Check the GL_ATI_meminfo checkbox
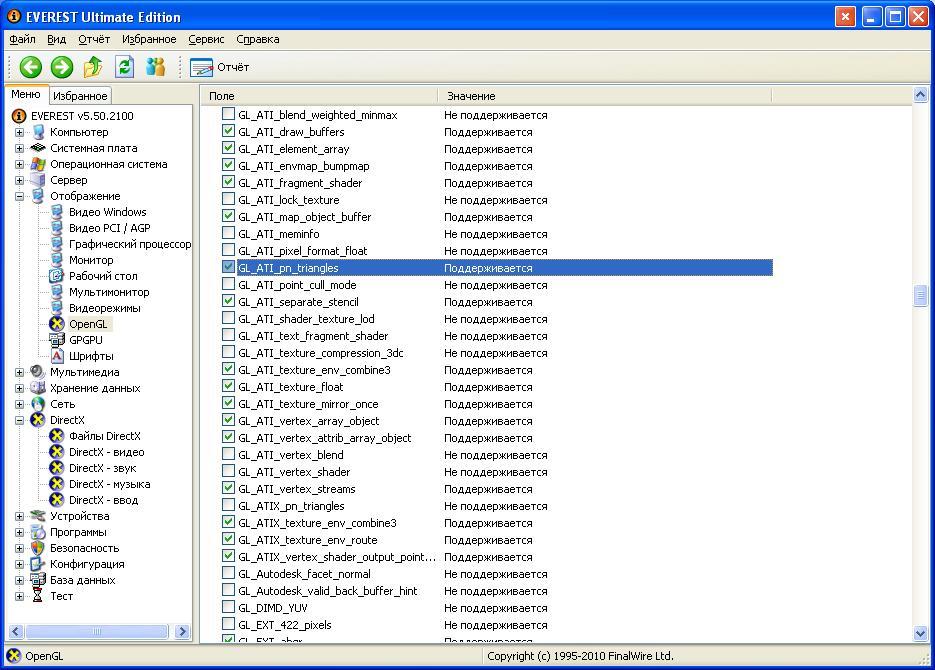The width and height of the screenshot is (935, 670). pyautogui.click(x=228, y=234)
